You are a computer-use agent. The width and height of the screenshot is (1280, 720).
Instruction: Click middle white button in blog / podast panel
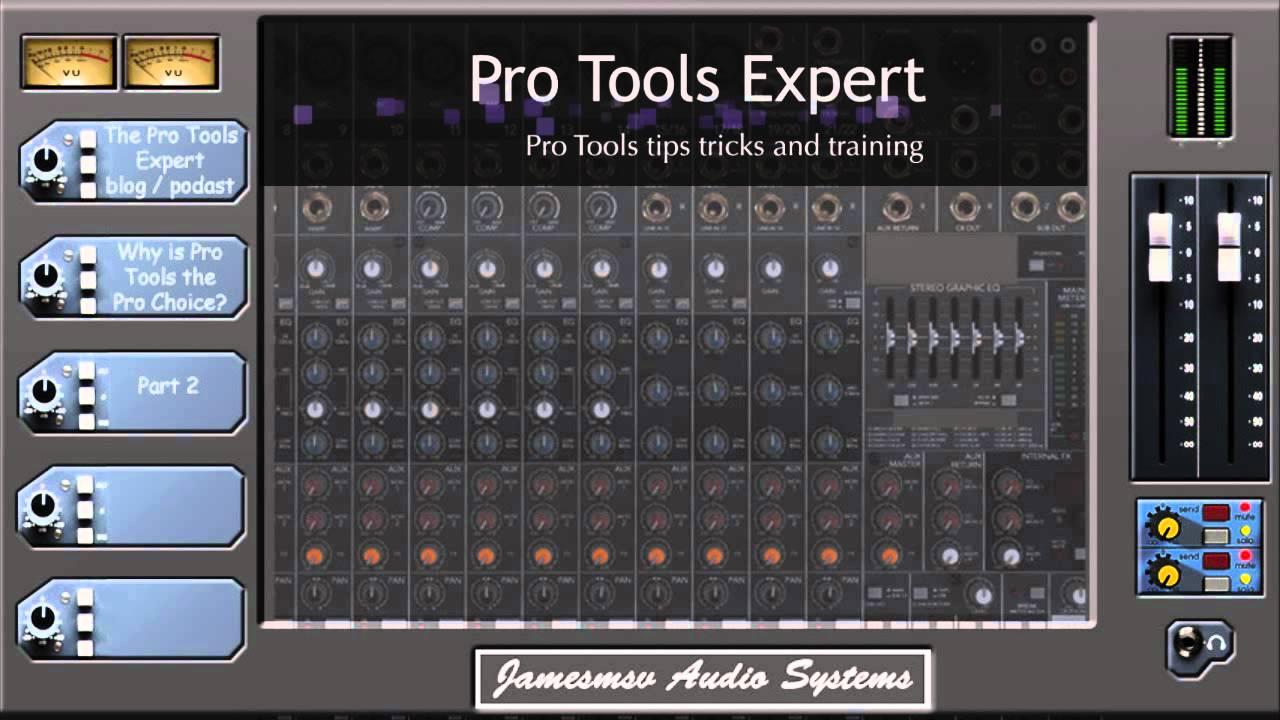pos(88,164)
